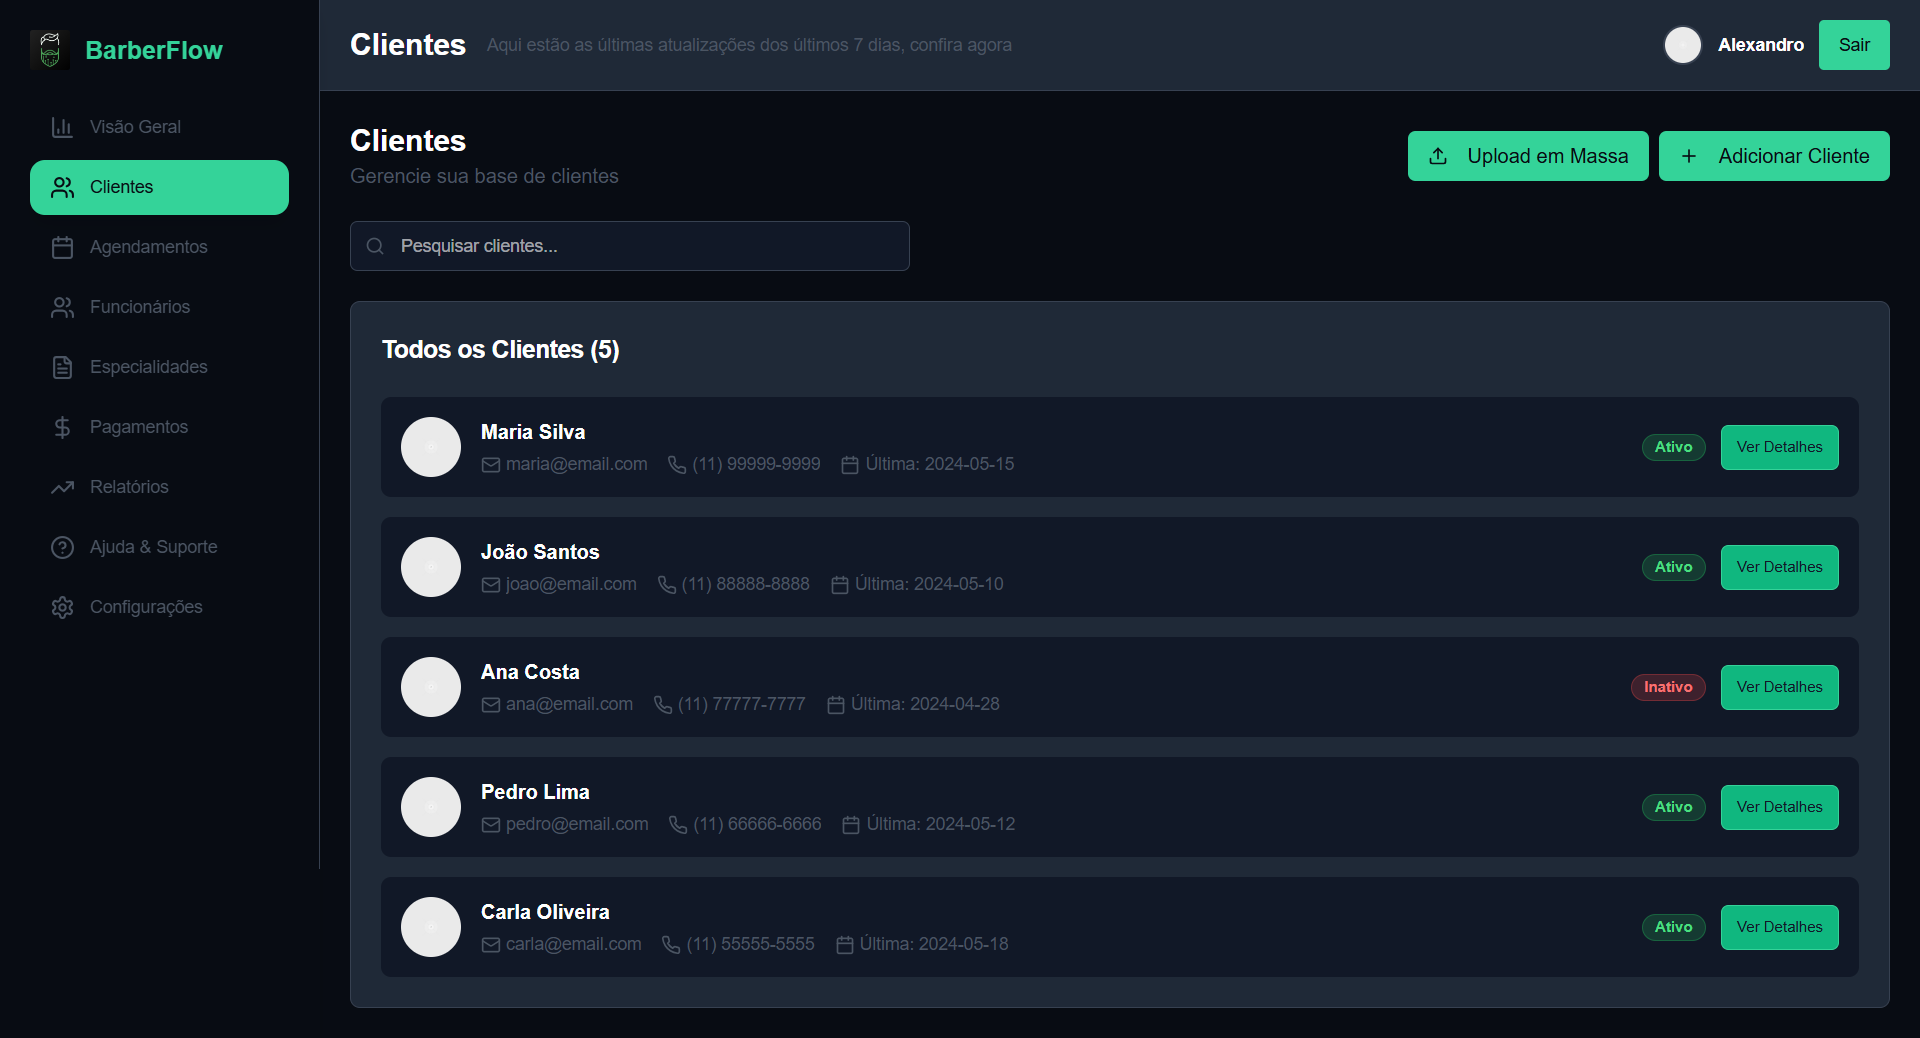Viewport: 1920px width, 1038px height.
Task: Click Alexandro's profile avatar
Action: [1682, 45]
